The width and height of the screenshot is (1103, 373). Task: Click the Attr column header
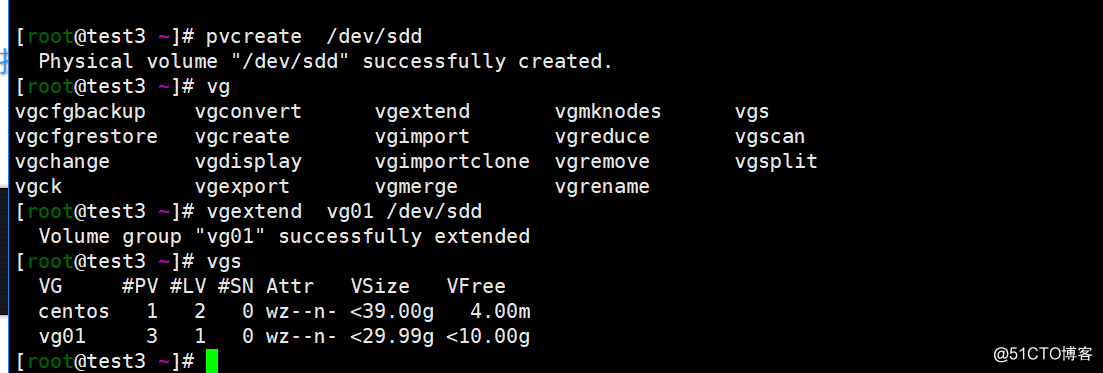(x=290, y=286)
